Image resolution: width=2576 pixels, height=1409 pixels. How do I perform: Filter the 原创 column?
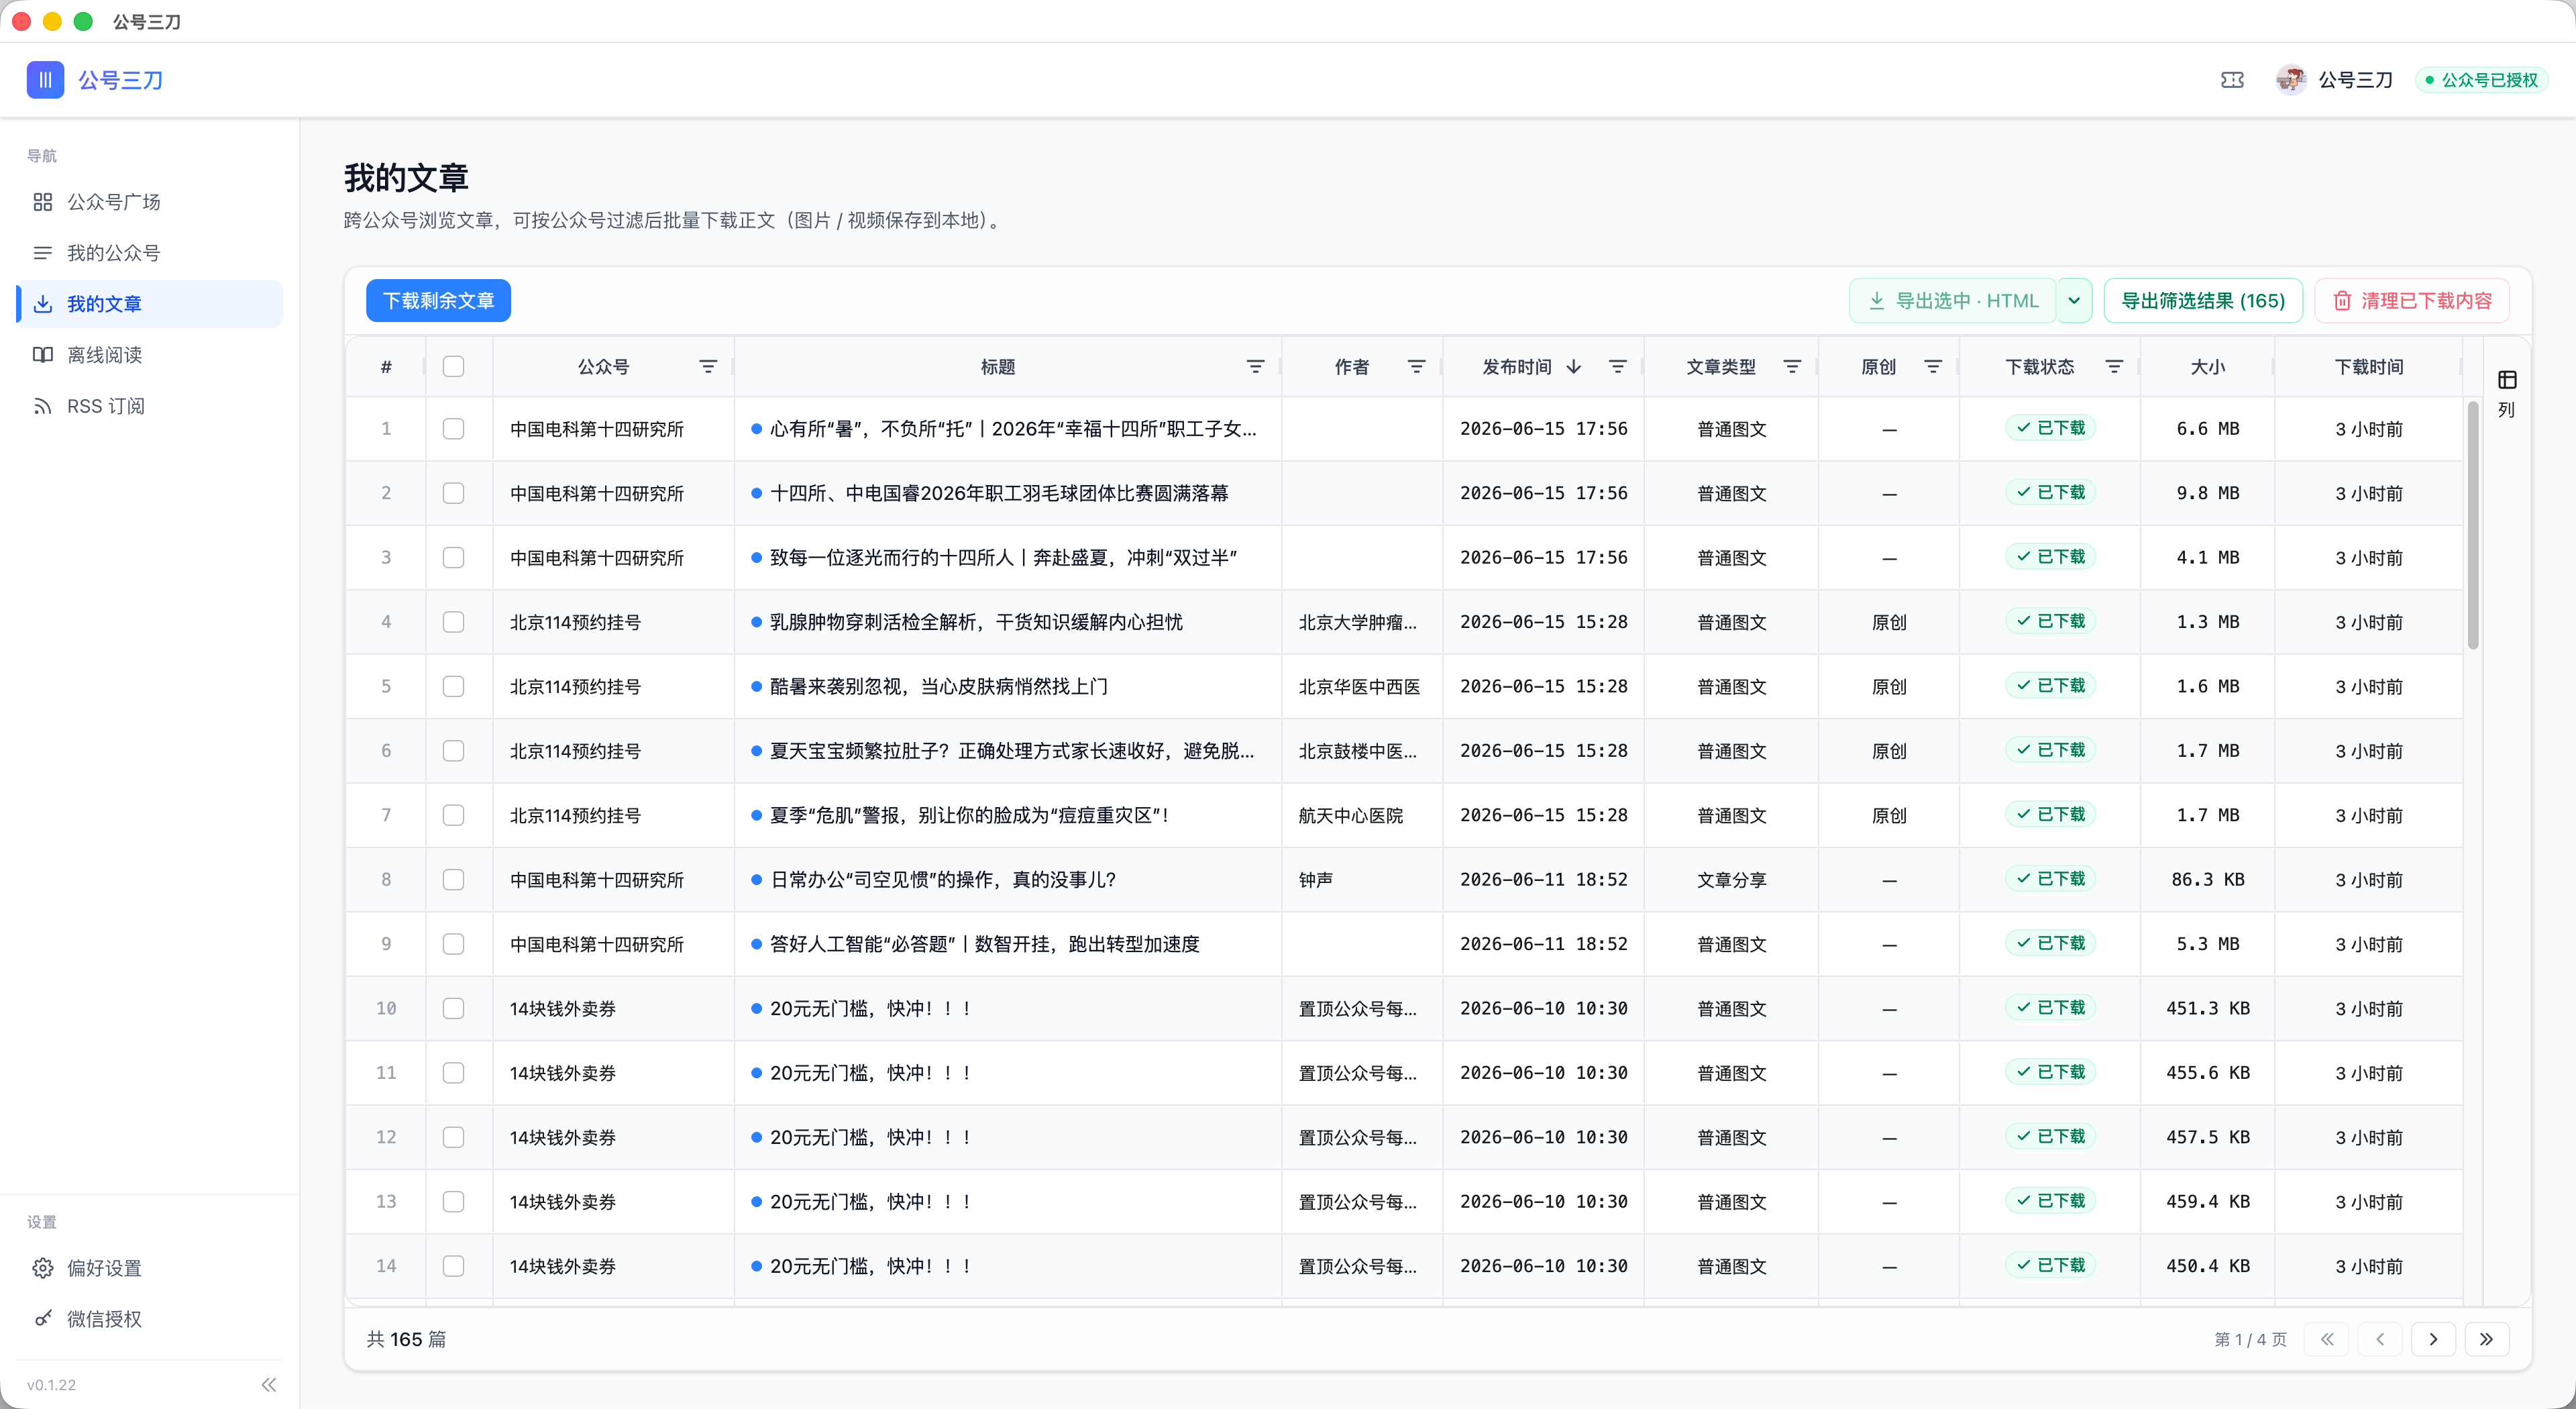pos(1934,367)
